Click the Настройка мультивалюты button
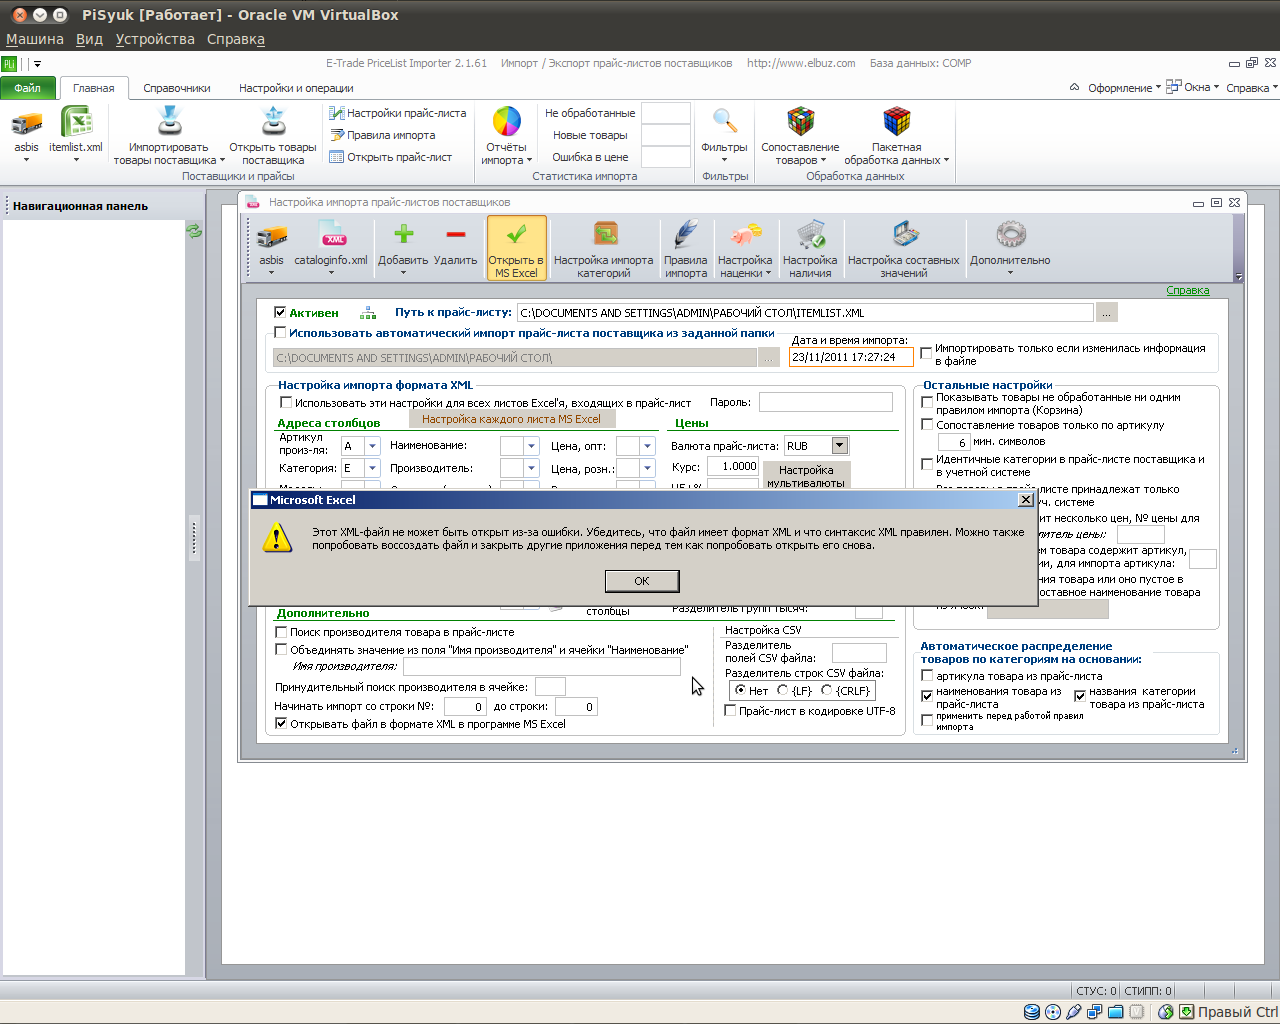 tap(806, 476)
